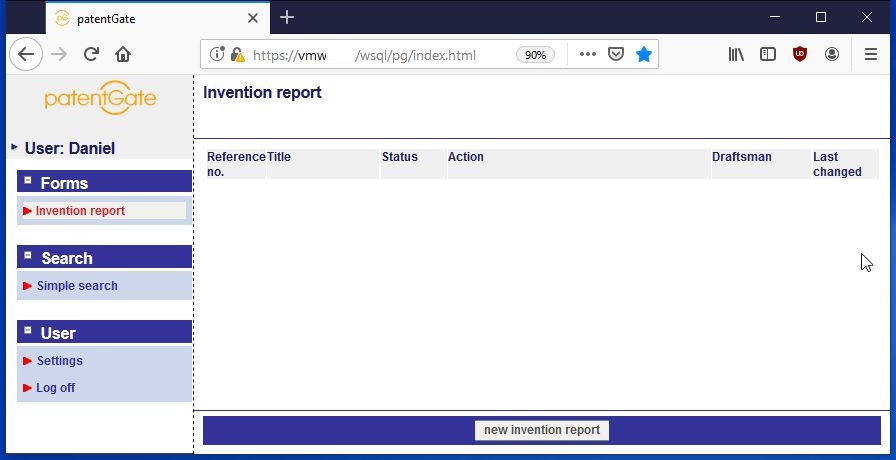Minimize the browser window
The image size is (896, 460).
(775, 17)
